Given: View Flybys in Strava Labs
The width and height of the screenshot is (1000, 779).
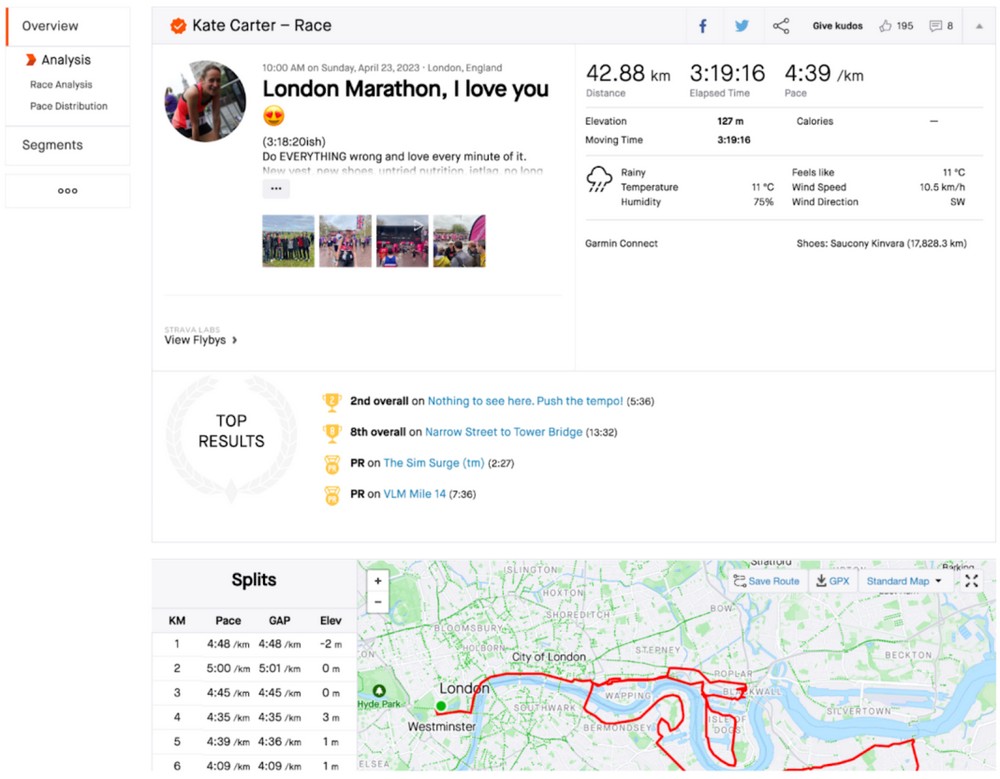Looking at the screenshot, I should pyautogui.click(x=201, y=340).
